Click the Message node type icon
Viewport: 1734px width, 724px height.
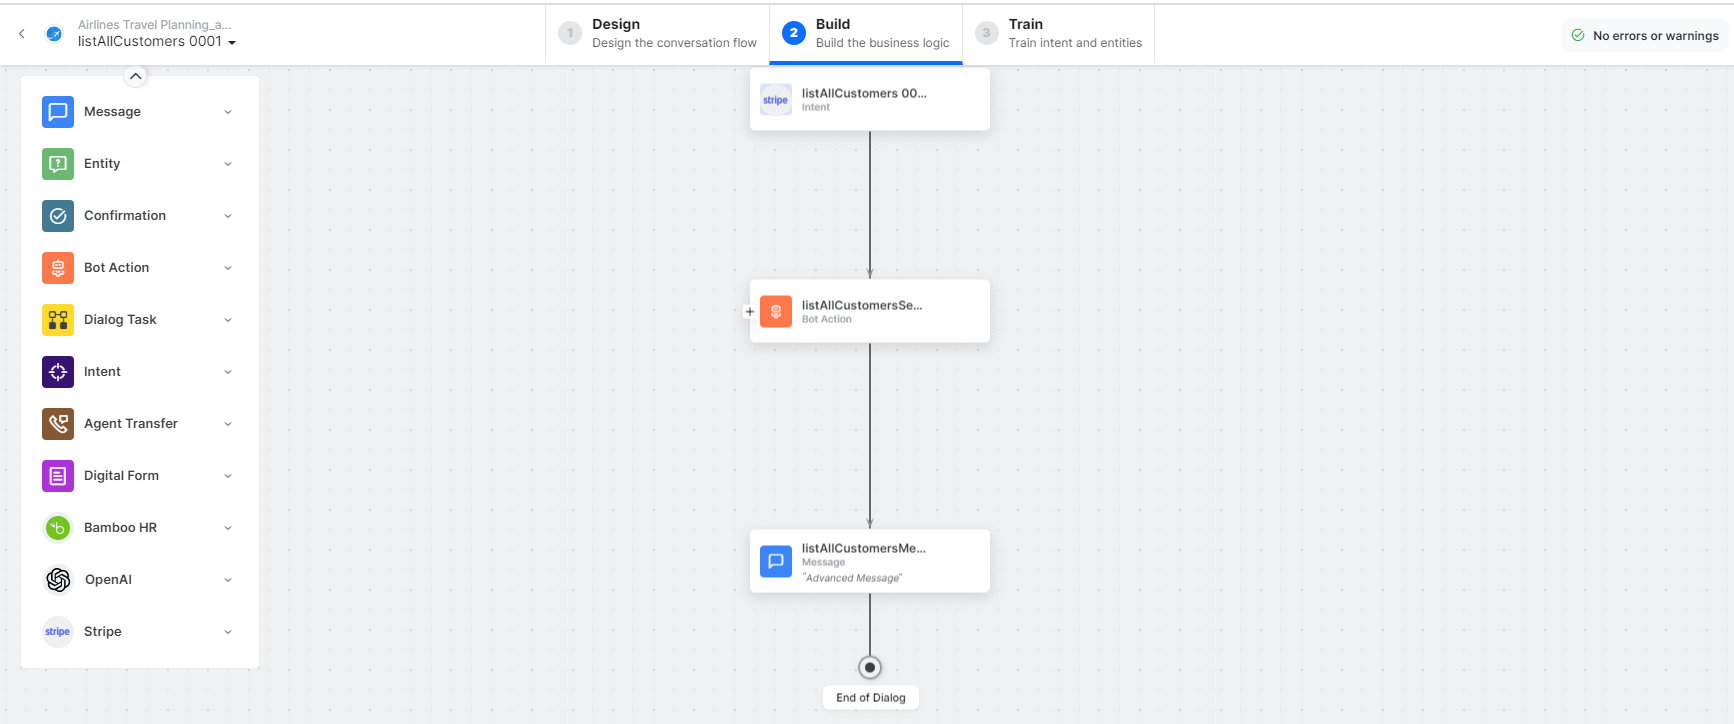tap(58, 112)
